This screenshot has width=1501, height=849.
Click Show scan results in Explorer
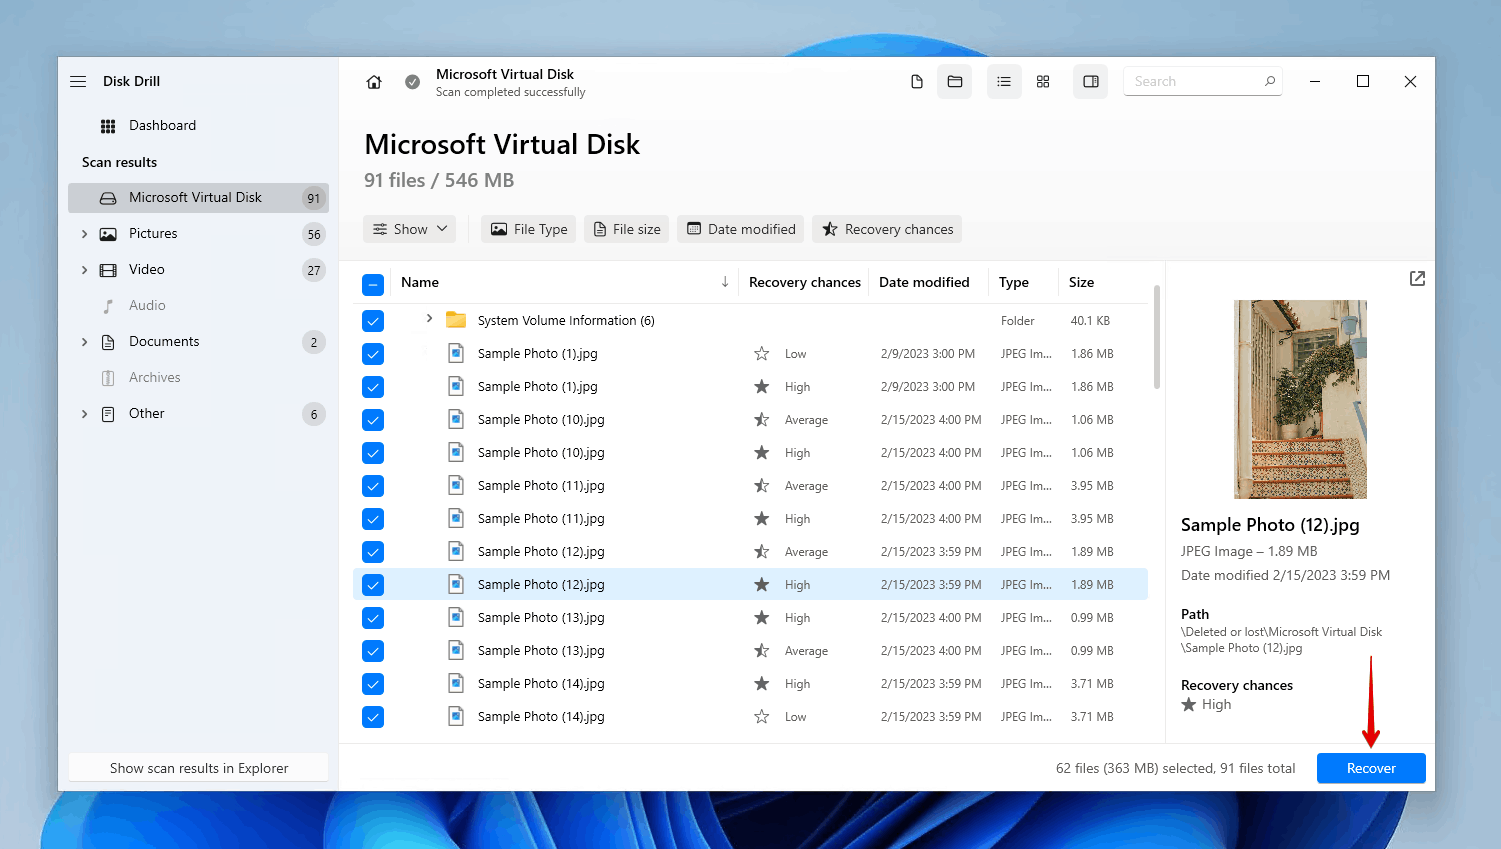pos(198,768)
